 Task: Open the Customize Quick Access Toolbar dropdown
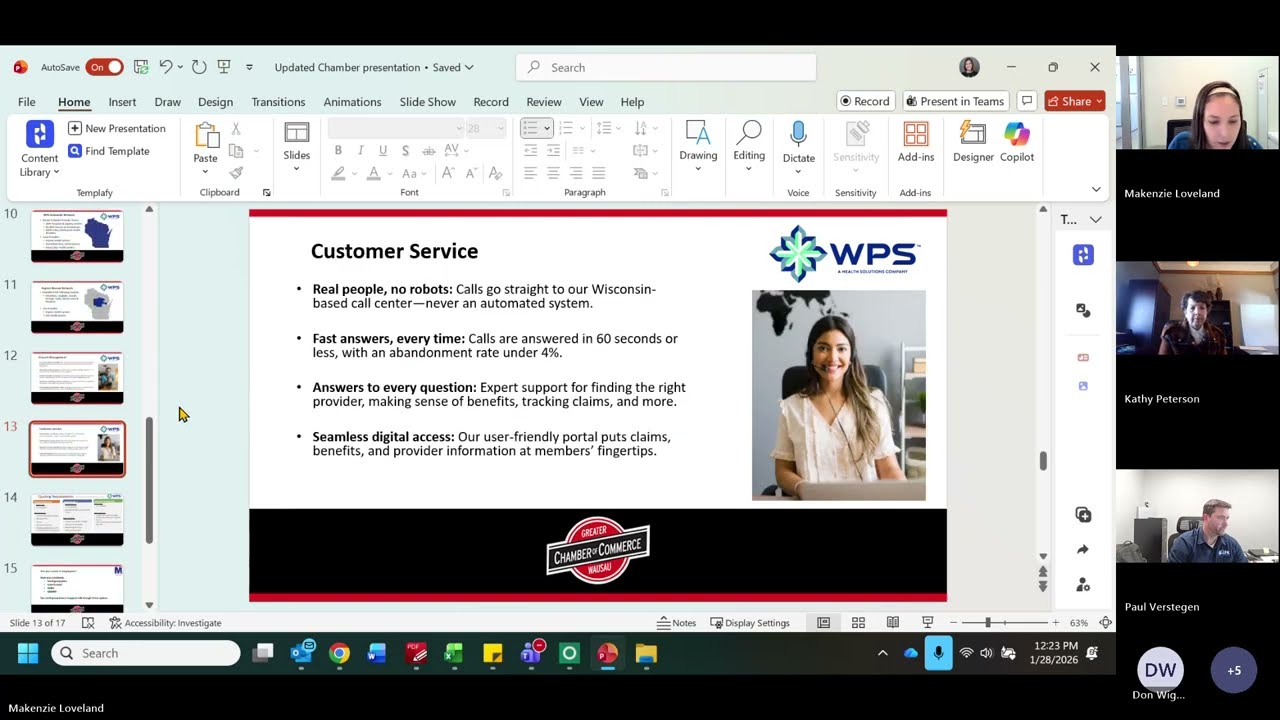249,67
